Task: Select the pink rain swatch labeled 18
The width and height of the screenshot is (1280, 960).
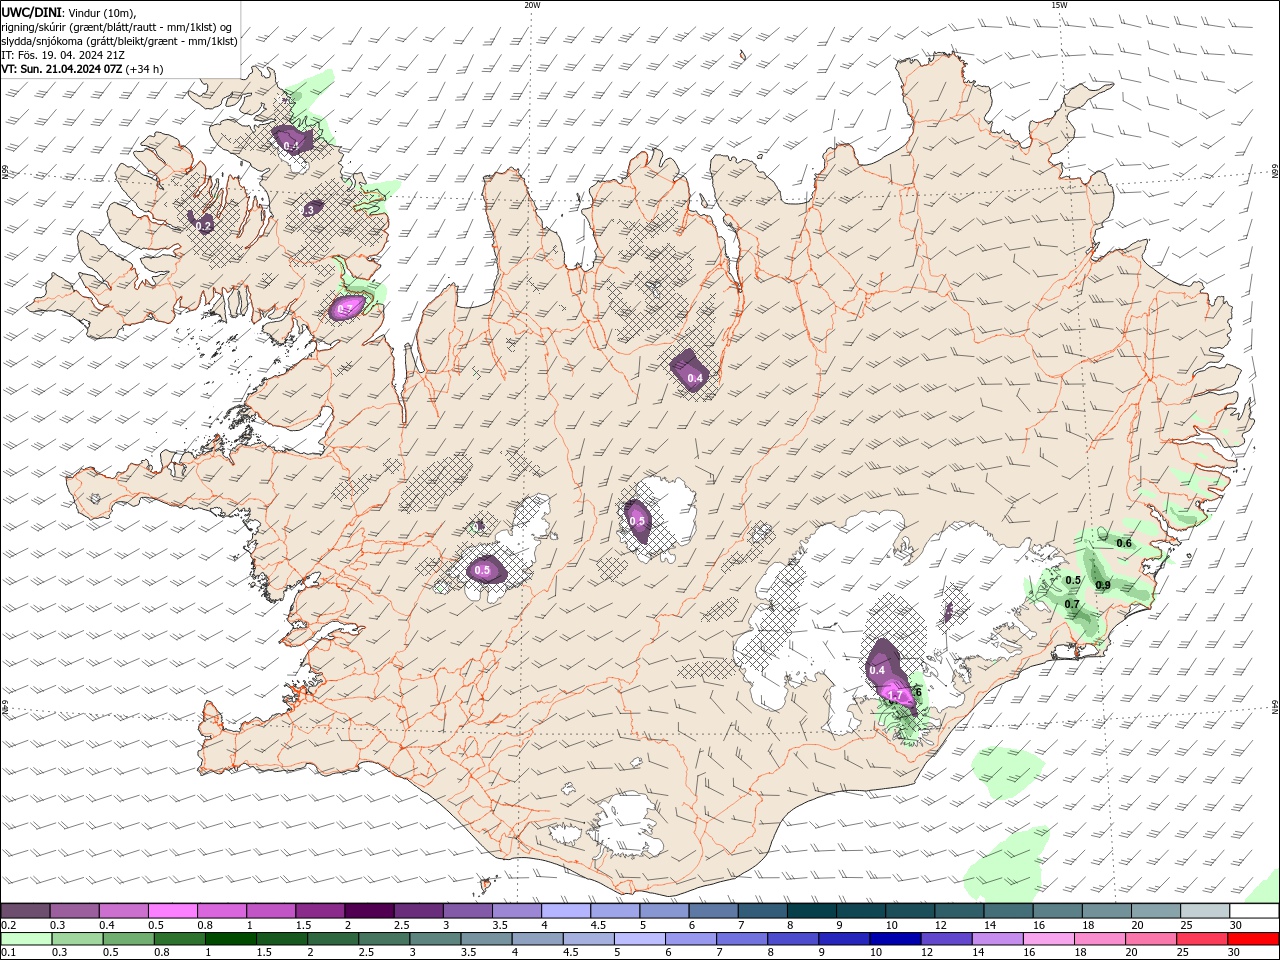Action: tap(1100, 939)
